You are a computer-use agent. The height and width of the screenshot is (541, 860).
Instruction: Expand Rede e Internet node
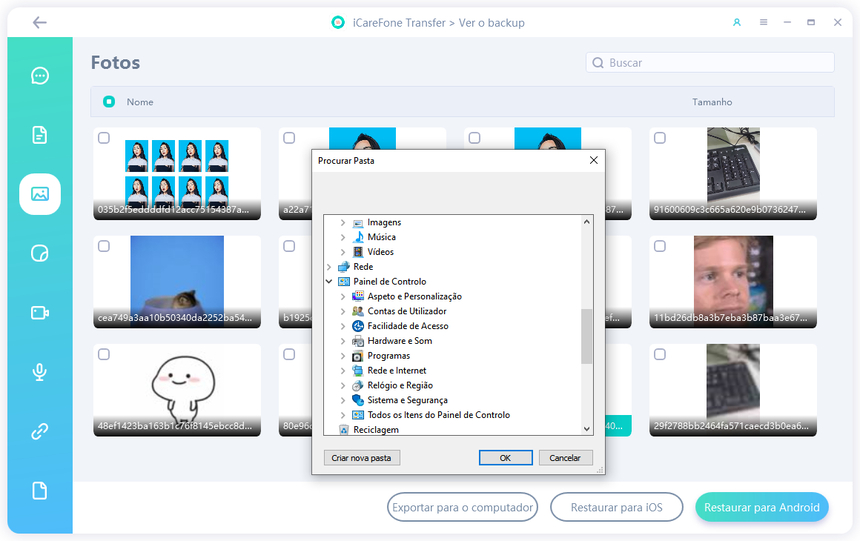point(343,370)
